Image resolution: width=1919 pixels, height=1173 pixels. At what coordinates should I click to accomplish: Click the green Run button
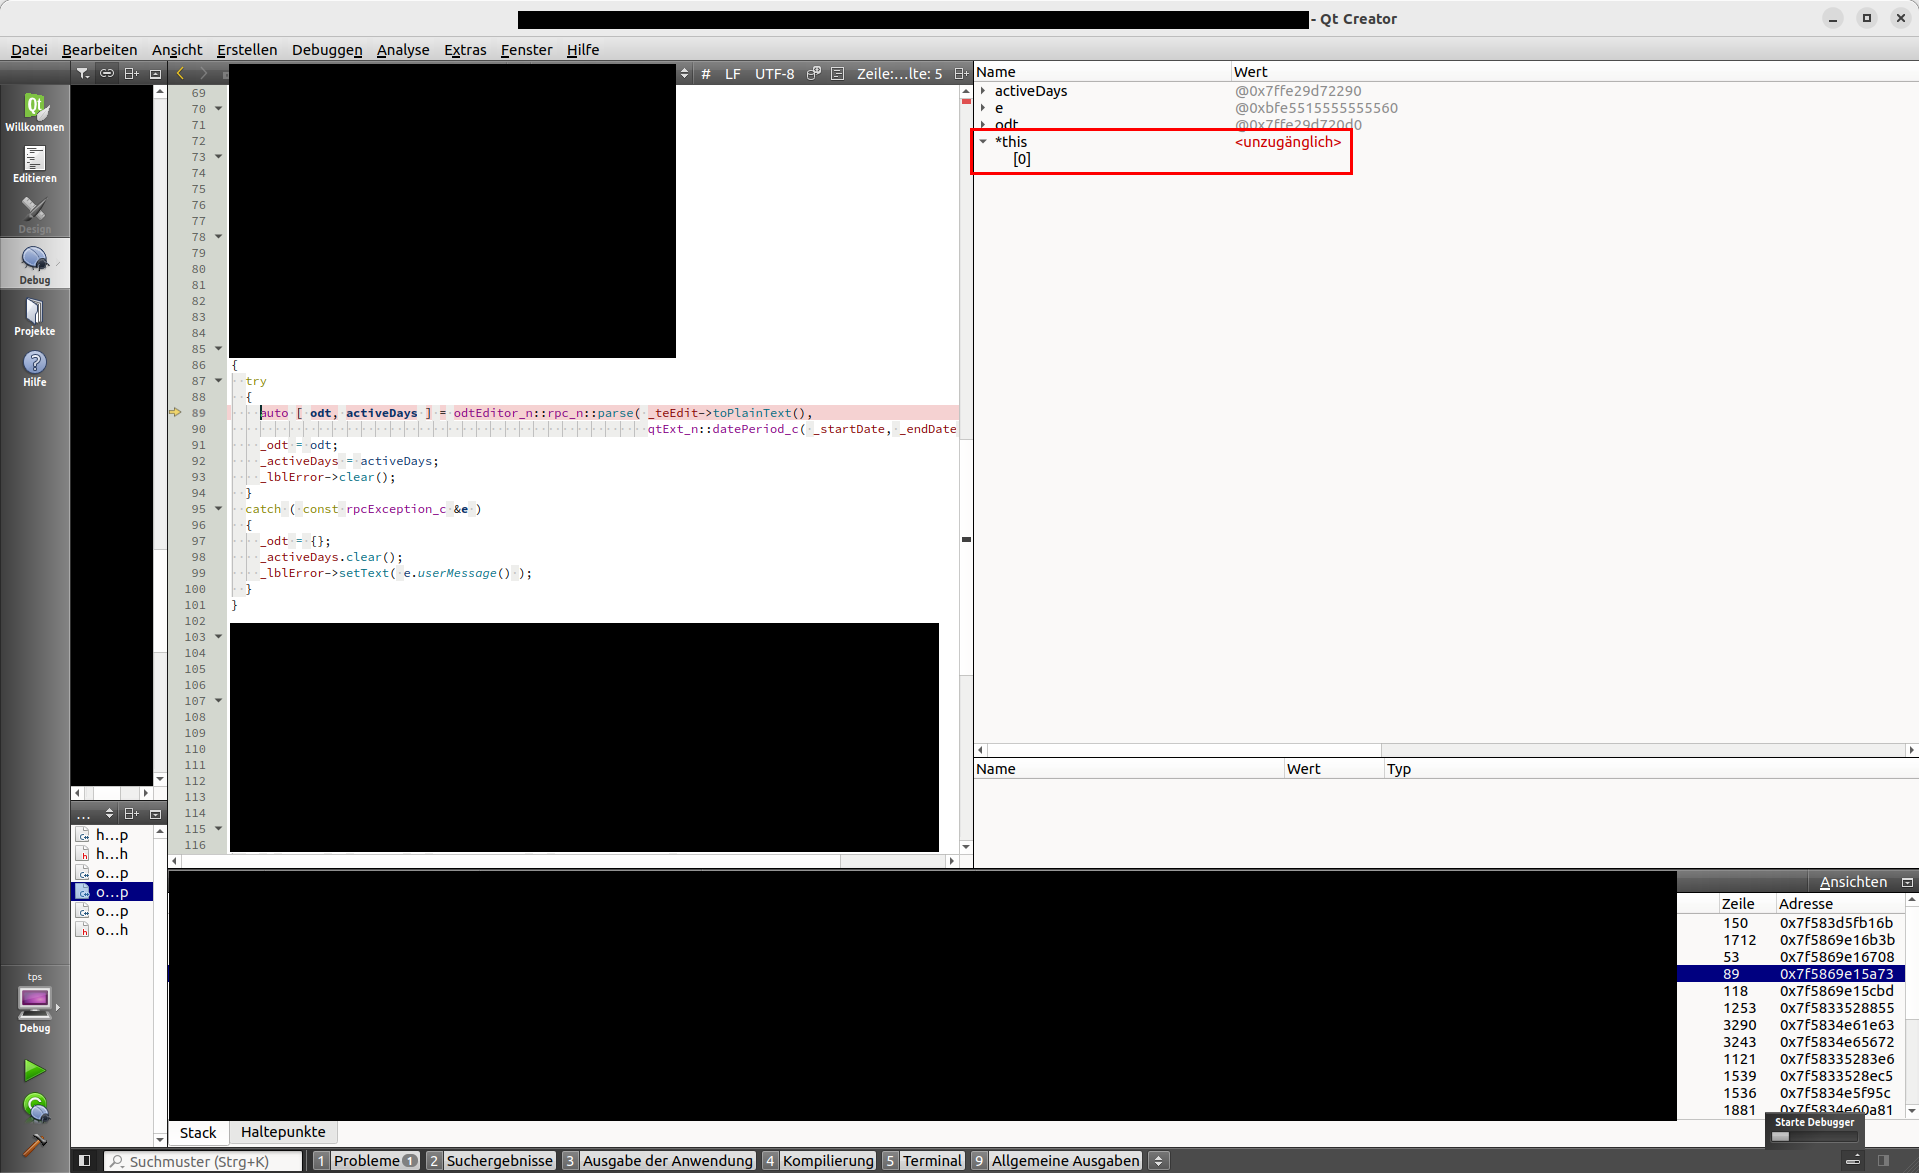(35, 1071)
